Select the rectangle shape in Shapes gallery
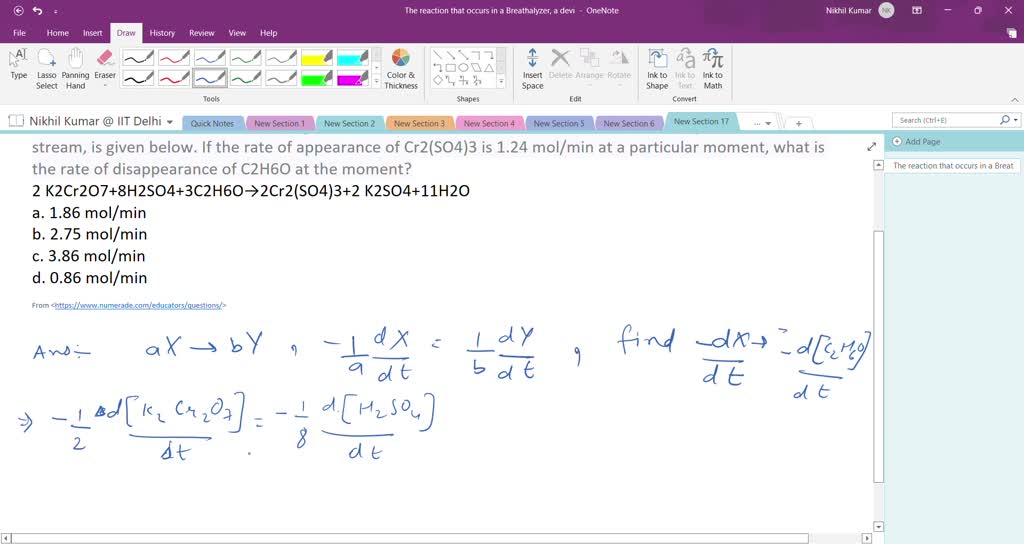1024x544 pixels. (x=451, y=68)
